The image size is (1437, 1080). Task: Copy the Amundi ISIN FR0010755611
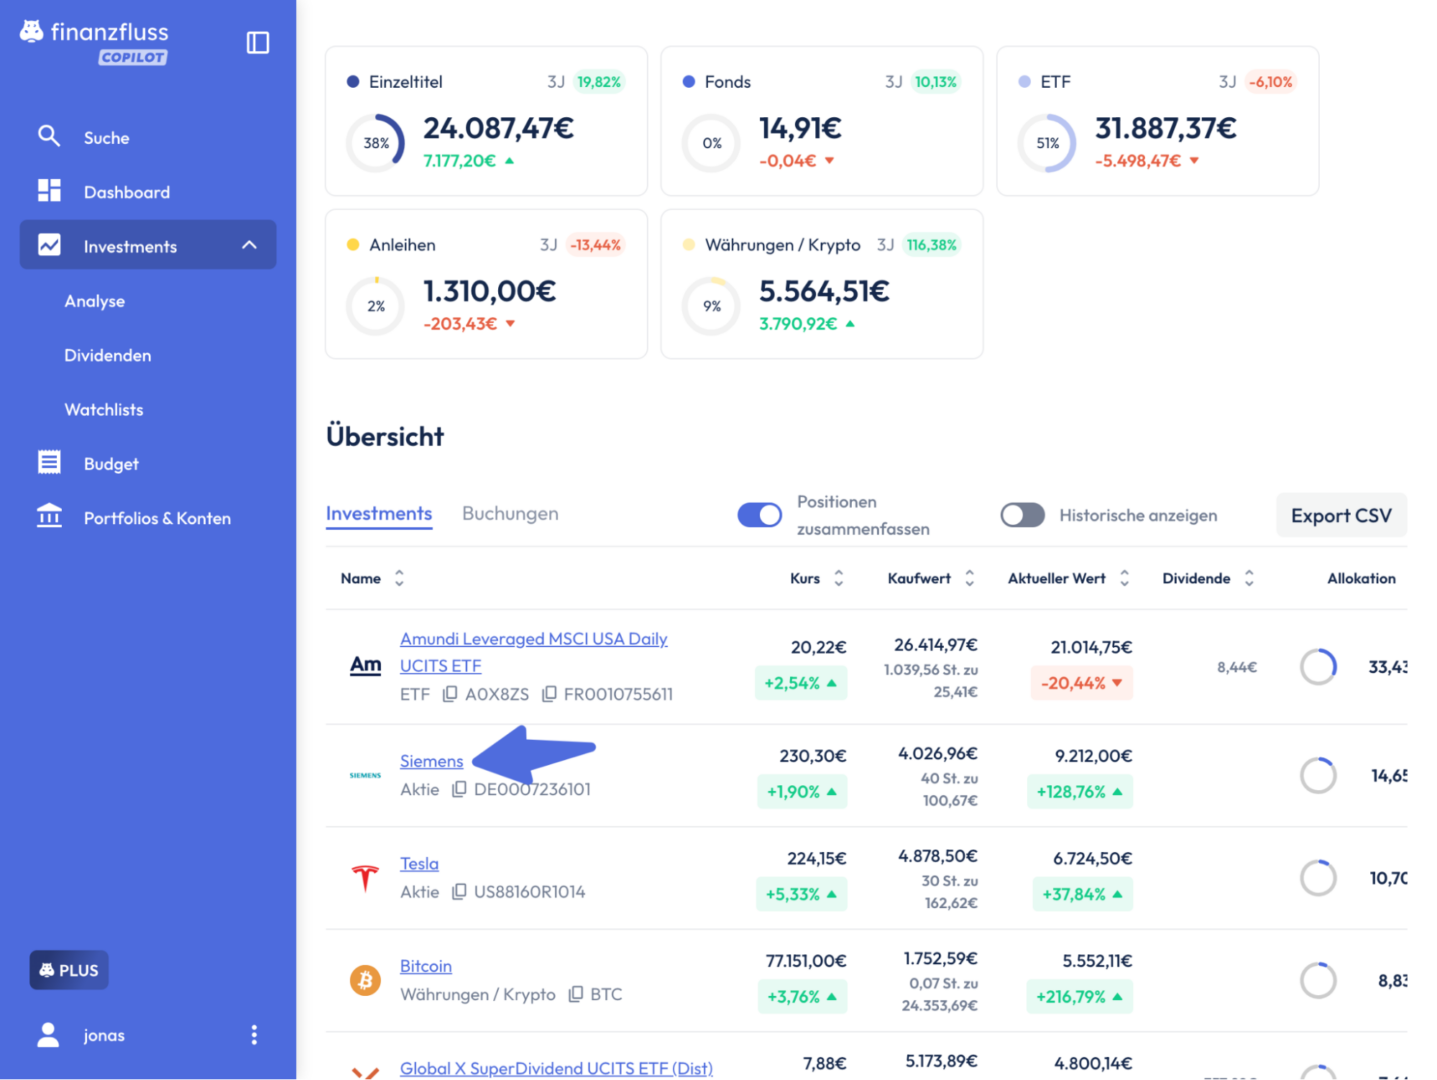[549, 694]
